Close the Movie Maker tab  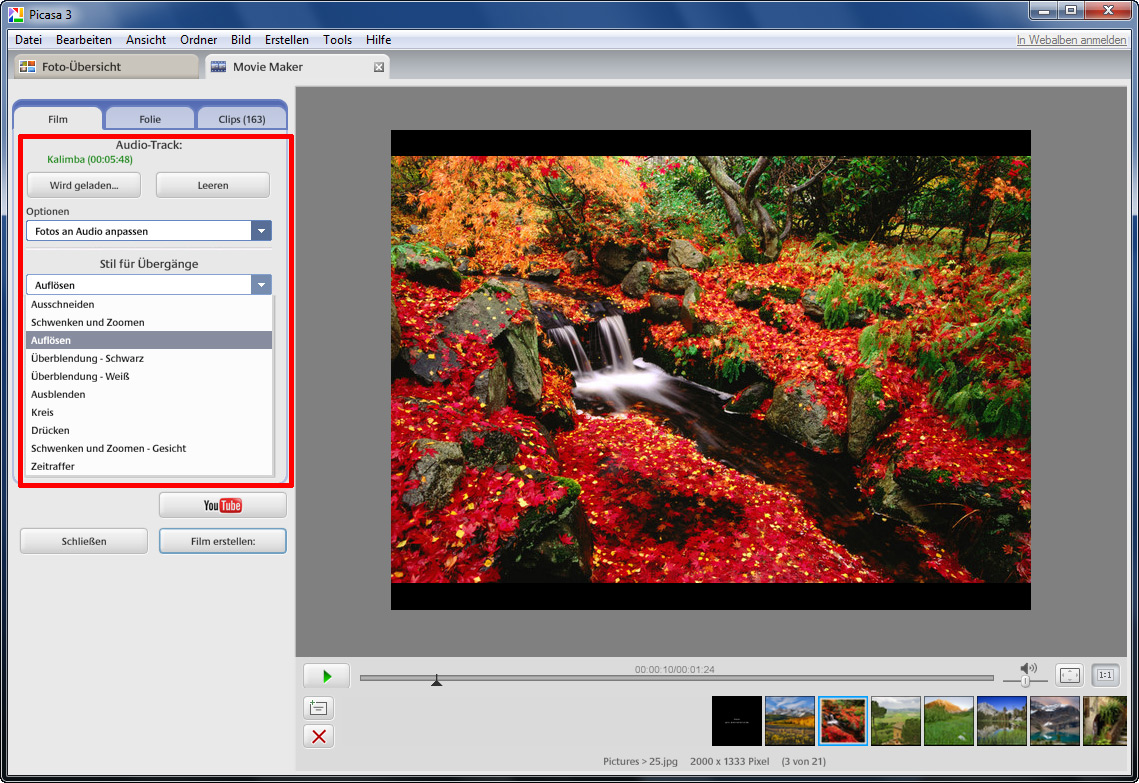pos(379,67)
